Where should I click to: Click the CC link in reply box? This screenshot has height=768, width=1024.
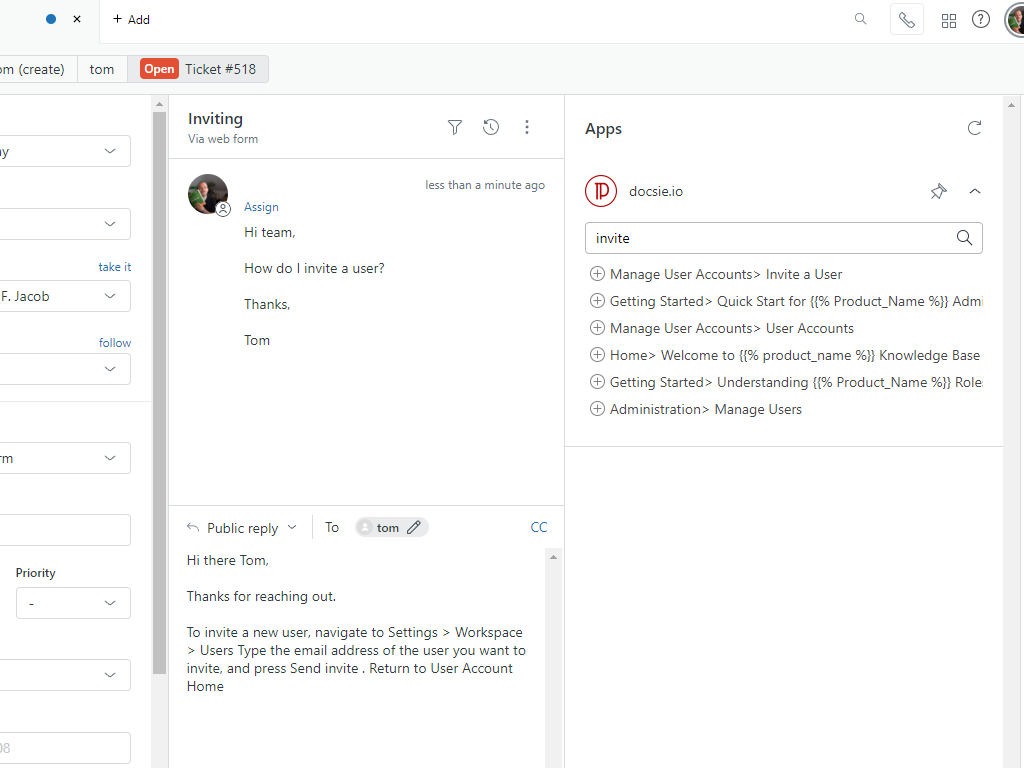pos(539,527)
